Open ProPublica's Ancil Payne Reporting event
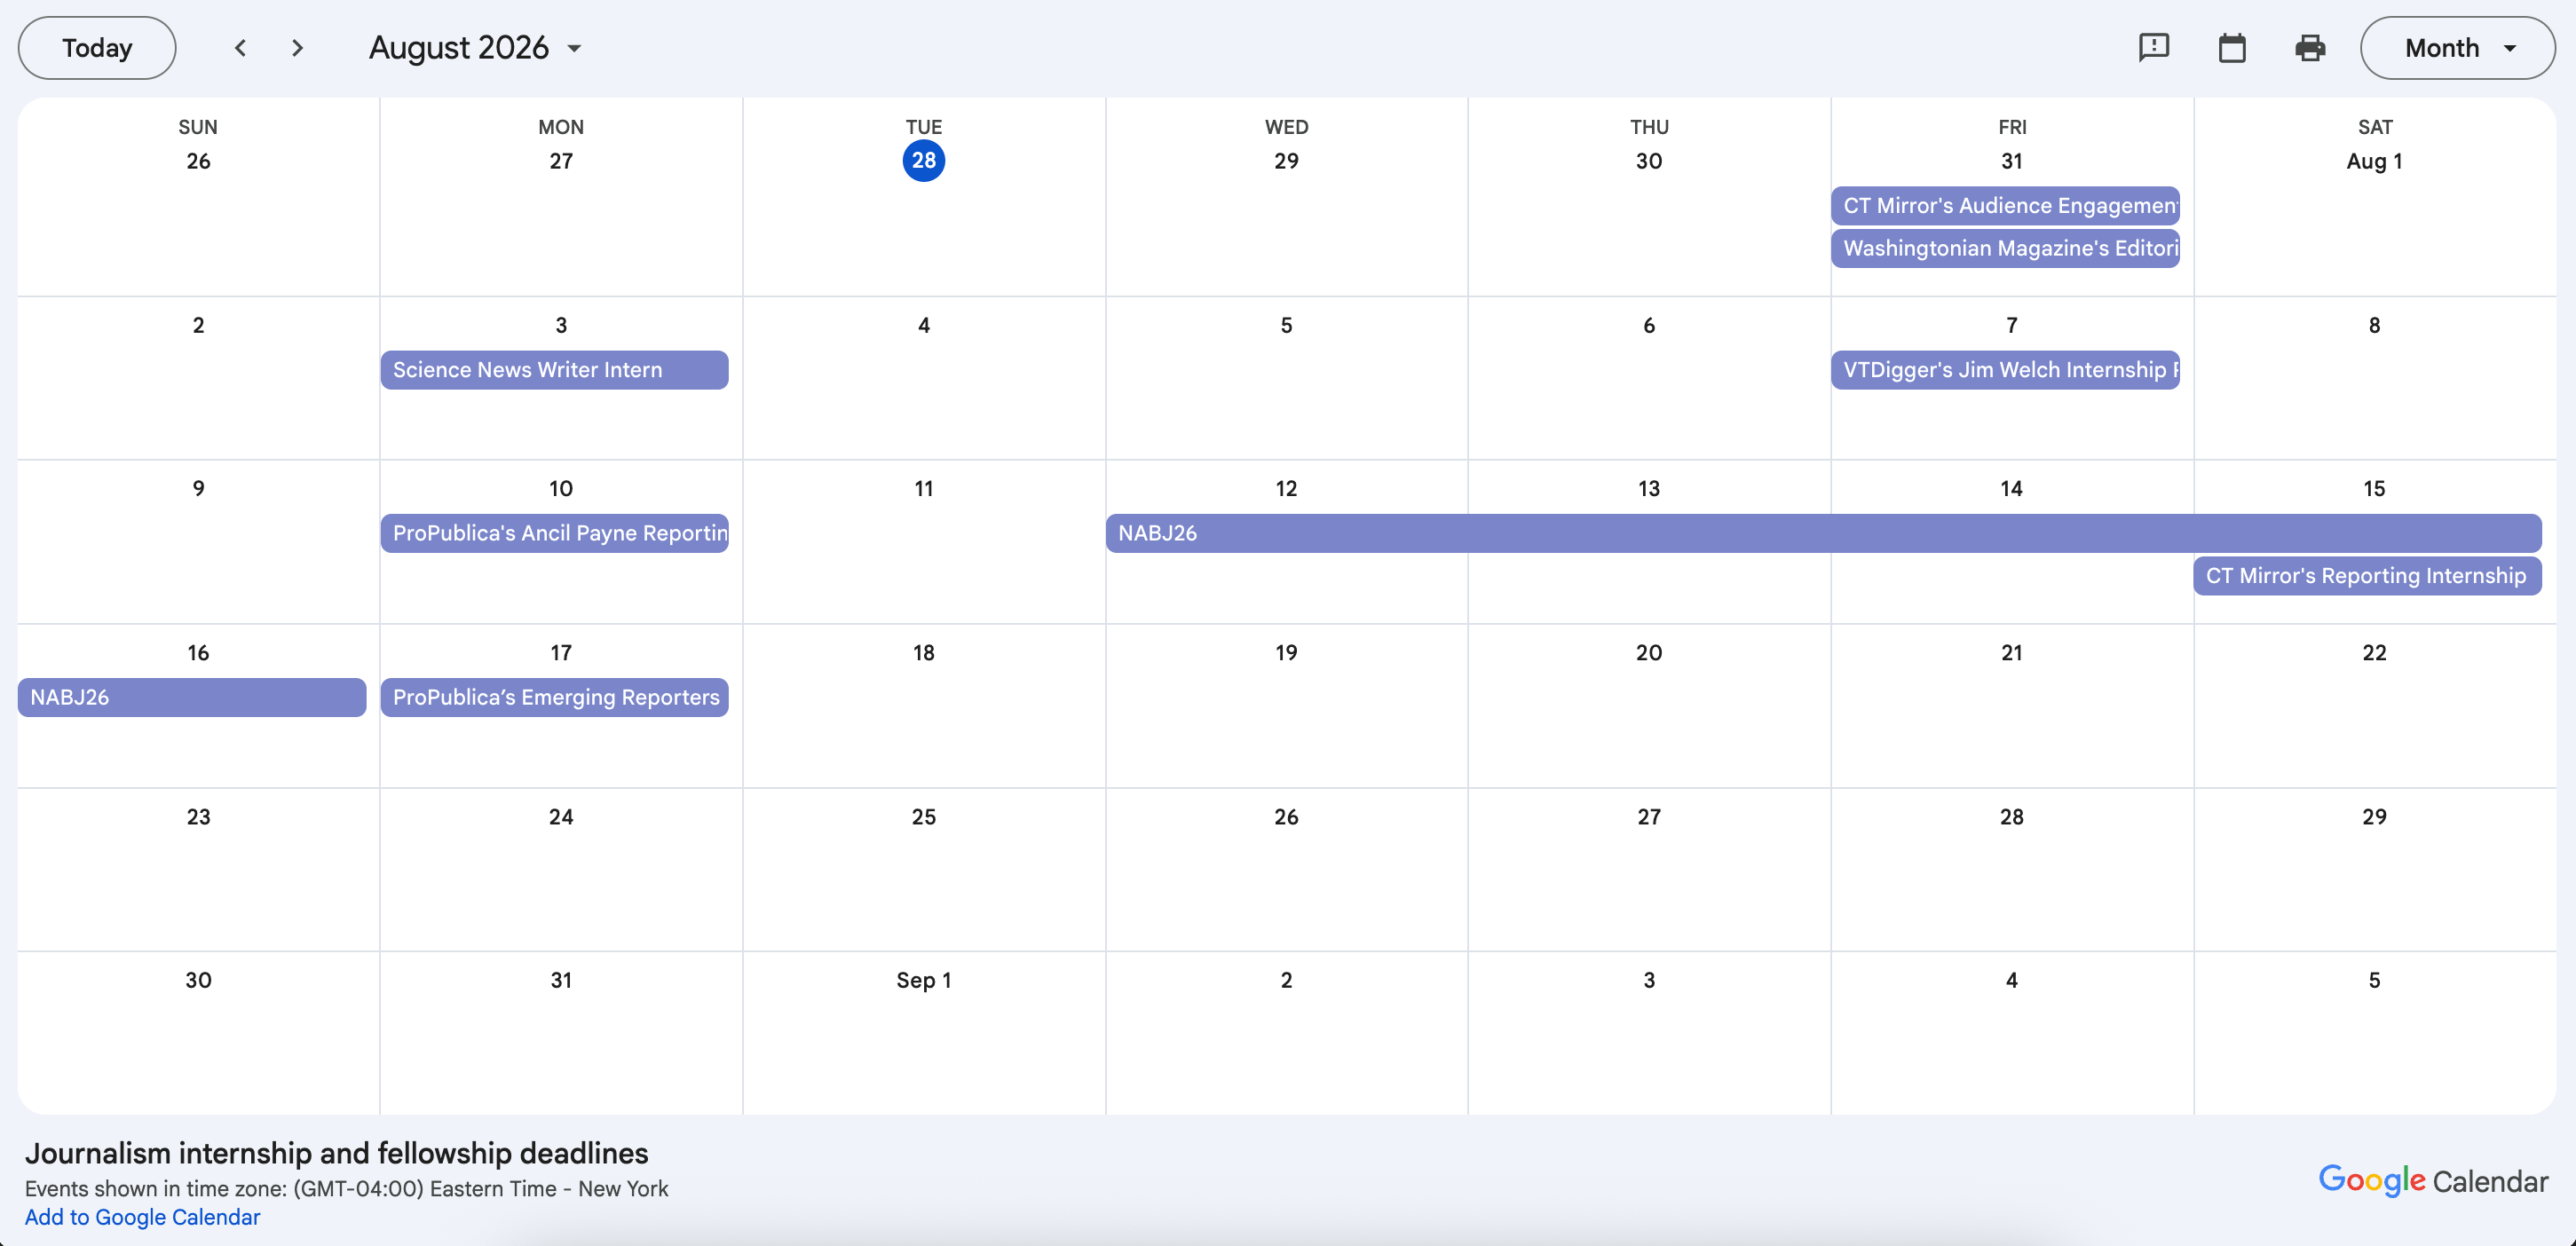The image size is (2576, 1246). [x=554, y=533]
